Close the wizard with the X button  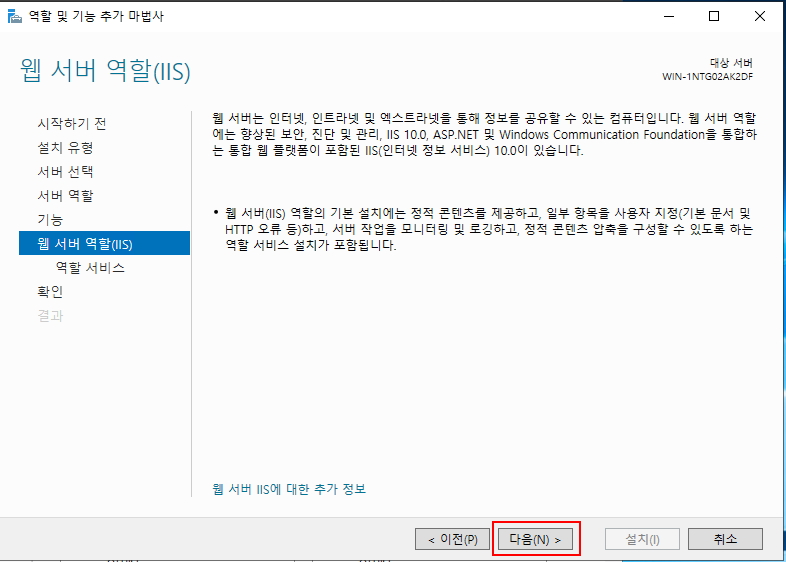click(x=760, y=16)
